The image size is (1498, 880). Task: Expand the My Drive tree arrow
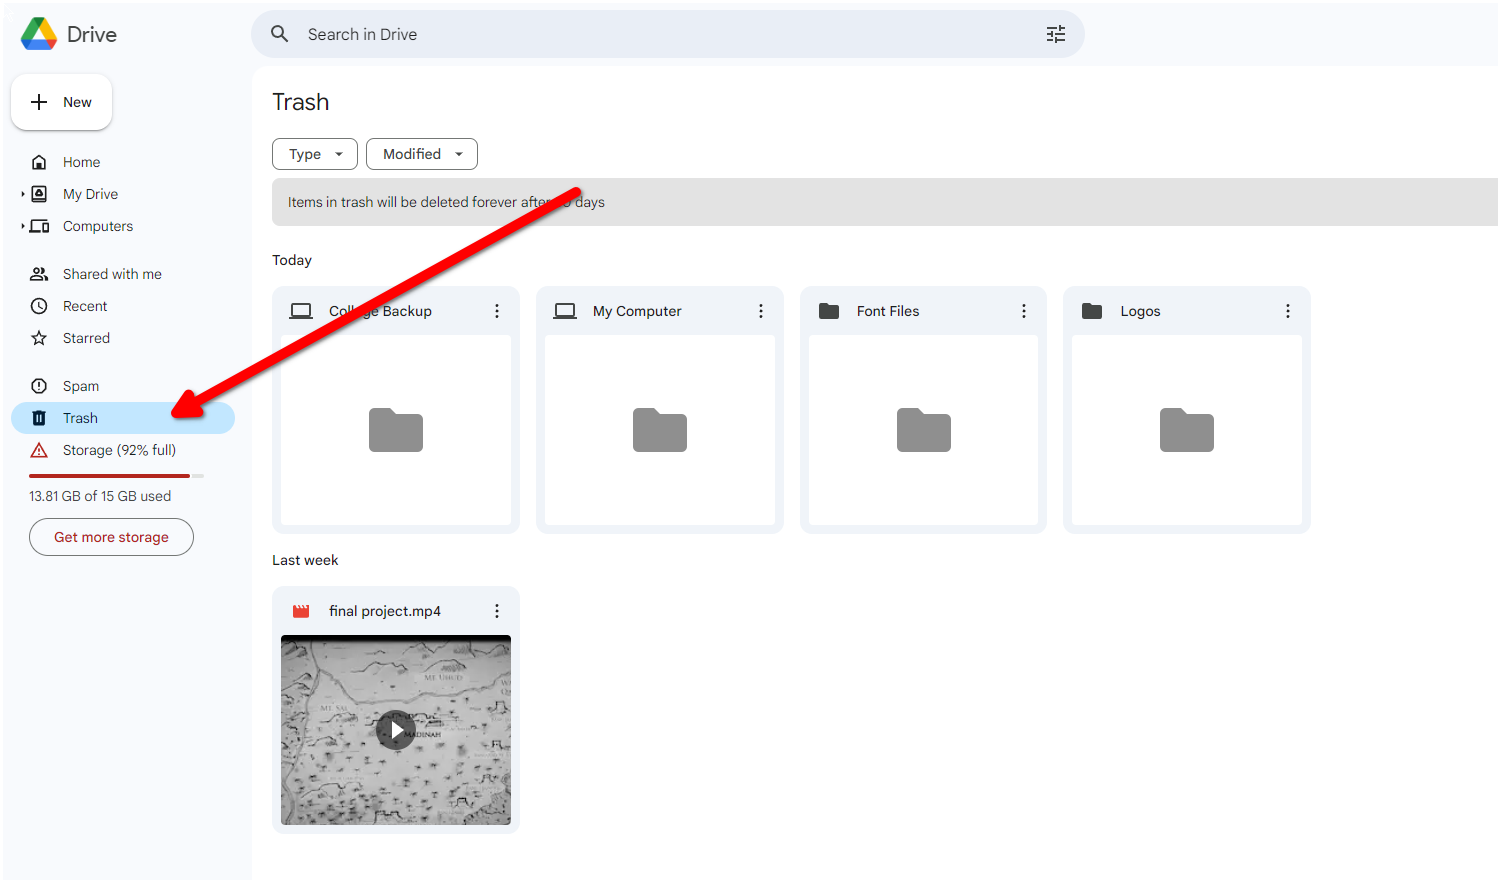point(23,194)
